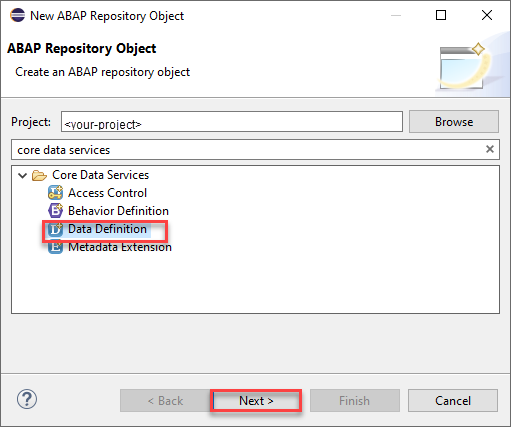Image resolution: width=511 pixels, height=427 pixels.
Task: Select Data Definition in the tree
Action: pyautogui.click(x=107, y=229)
